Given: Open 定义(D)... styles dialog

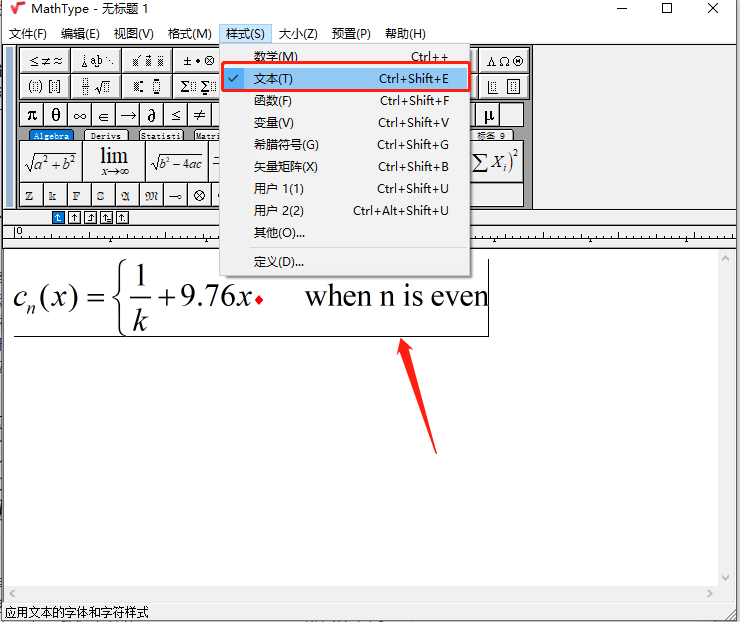Looking at the screenshot, I should click(x=345, y=262).
